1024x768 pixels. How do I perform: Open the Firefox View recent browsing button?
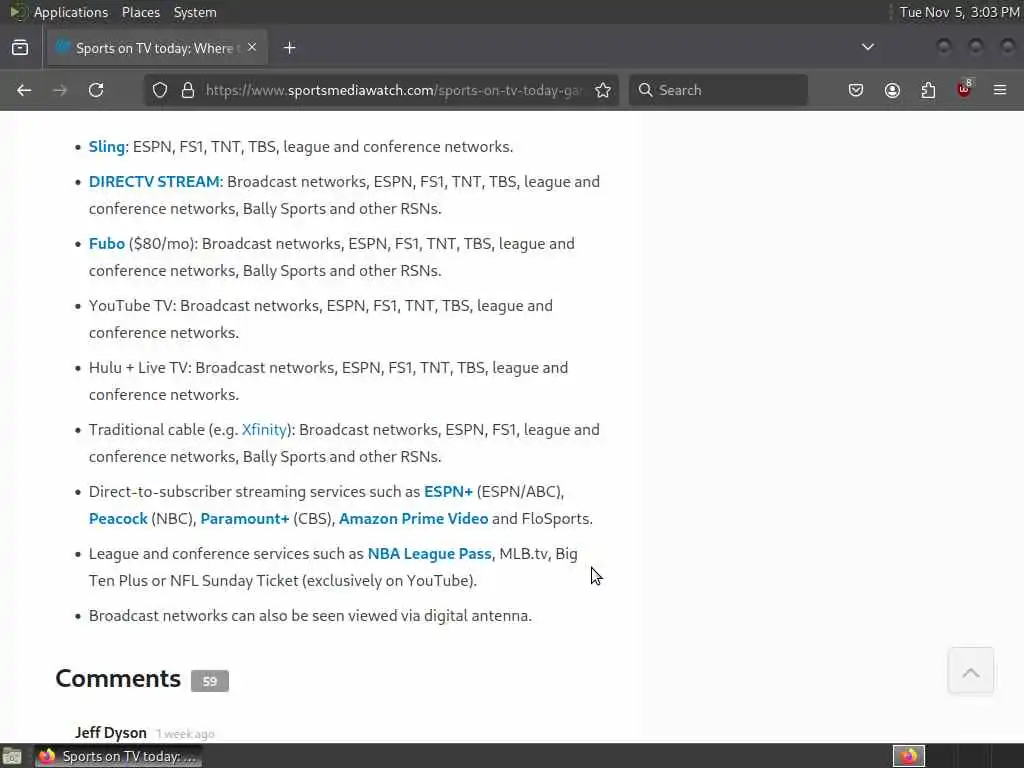(20, 47)
